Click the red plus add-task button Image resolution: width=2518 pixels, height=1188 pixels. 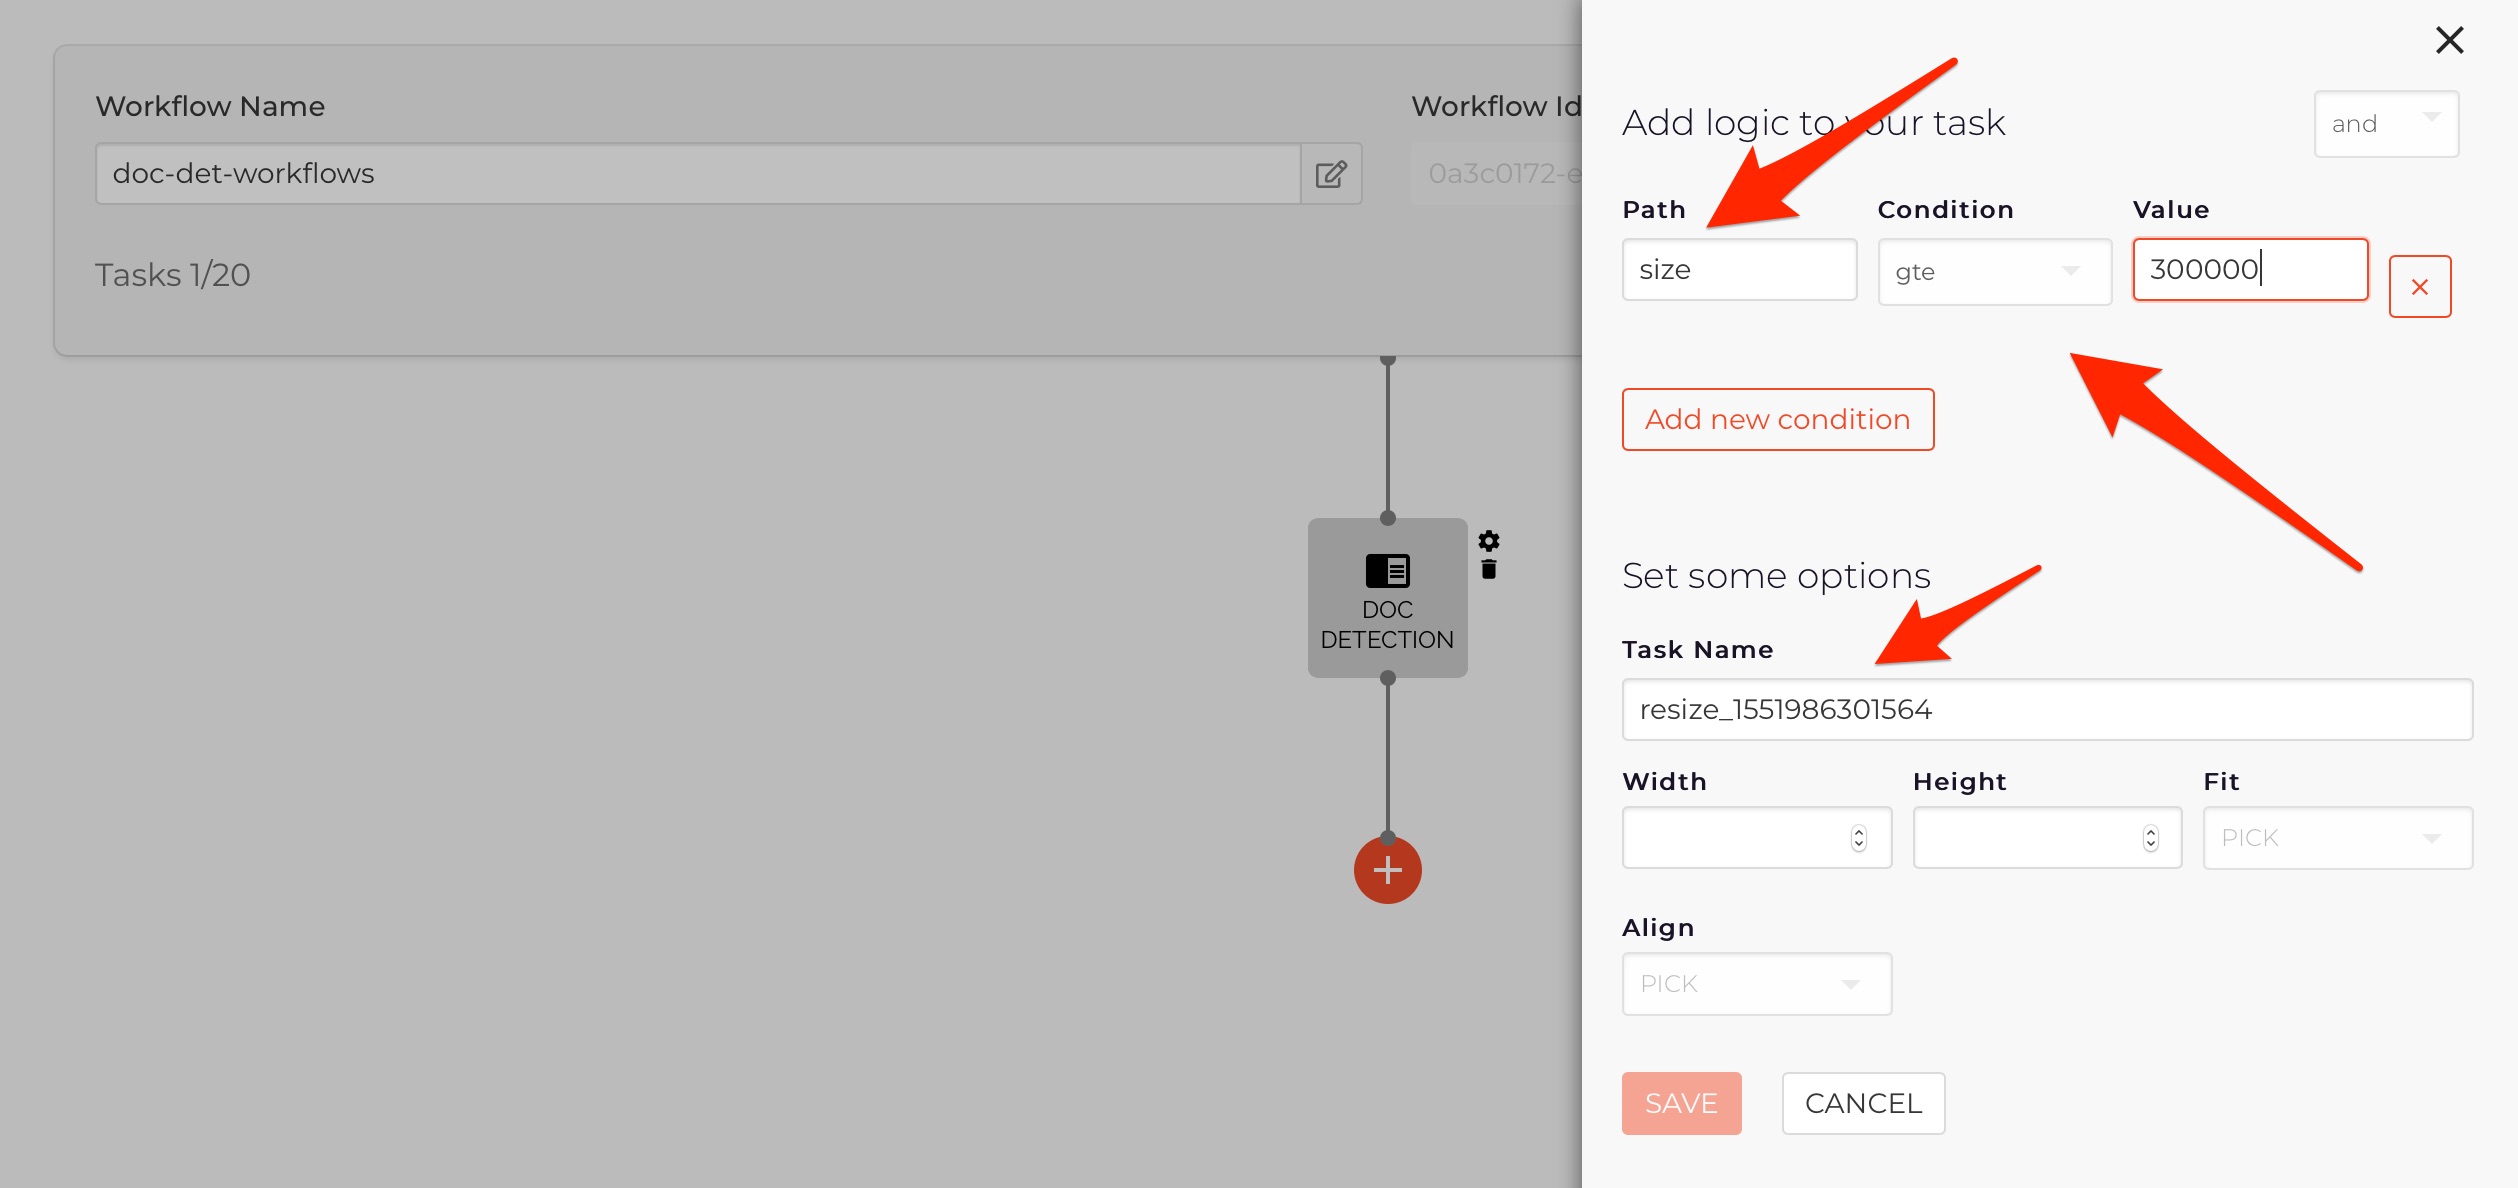pos(1388,870)
